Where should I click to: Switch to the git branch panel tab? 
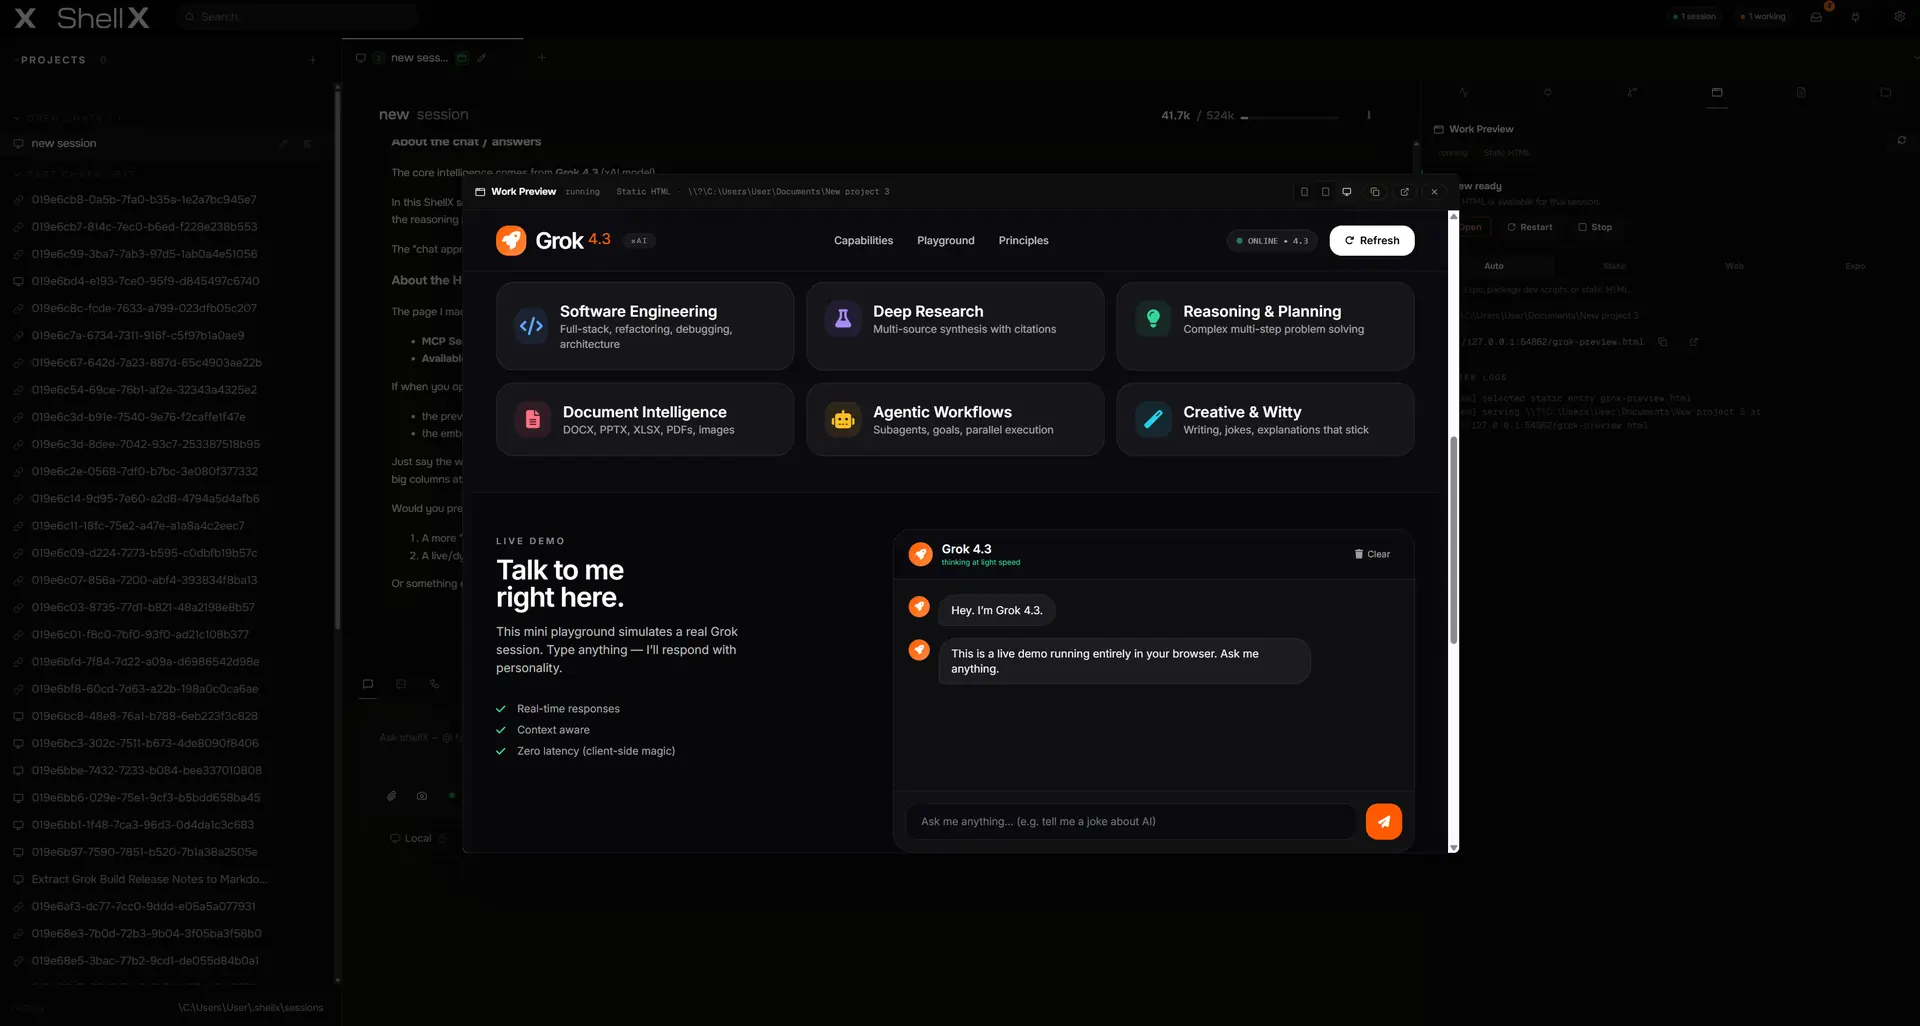(1632, 92)
